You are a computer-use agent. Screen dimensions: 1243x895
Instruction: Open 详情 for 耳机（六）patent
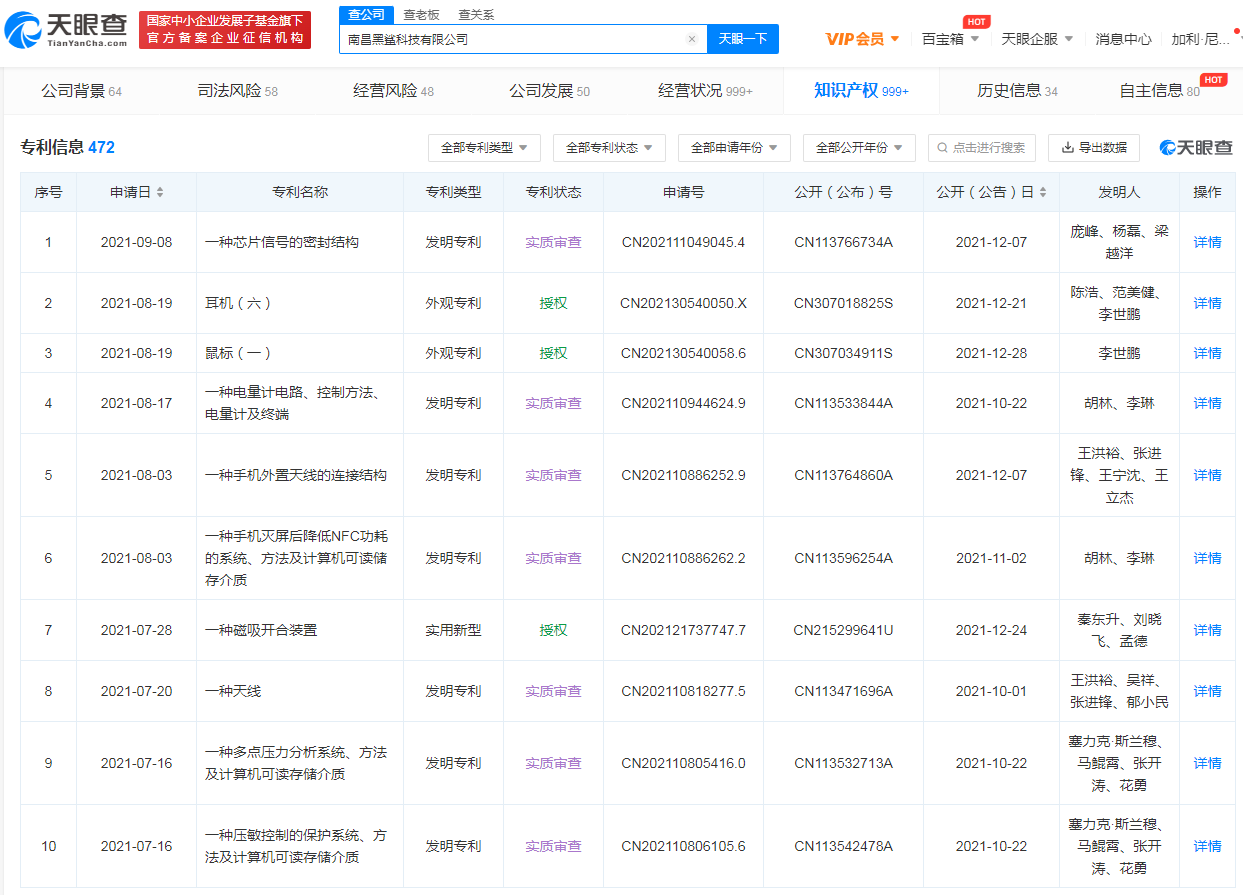(x=1207, y=303)
